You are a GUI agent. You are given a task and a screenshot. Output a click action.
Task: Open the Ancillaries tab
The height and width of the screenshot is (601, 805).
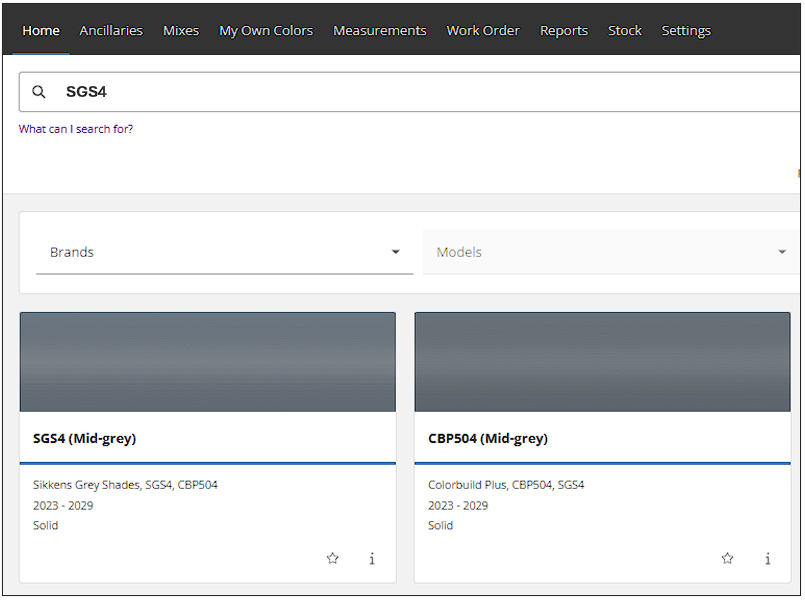[x=111, y=31]
